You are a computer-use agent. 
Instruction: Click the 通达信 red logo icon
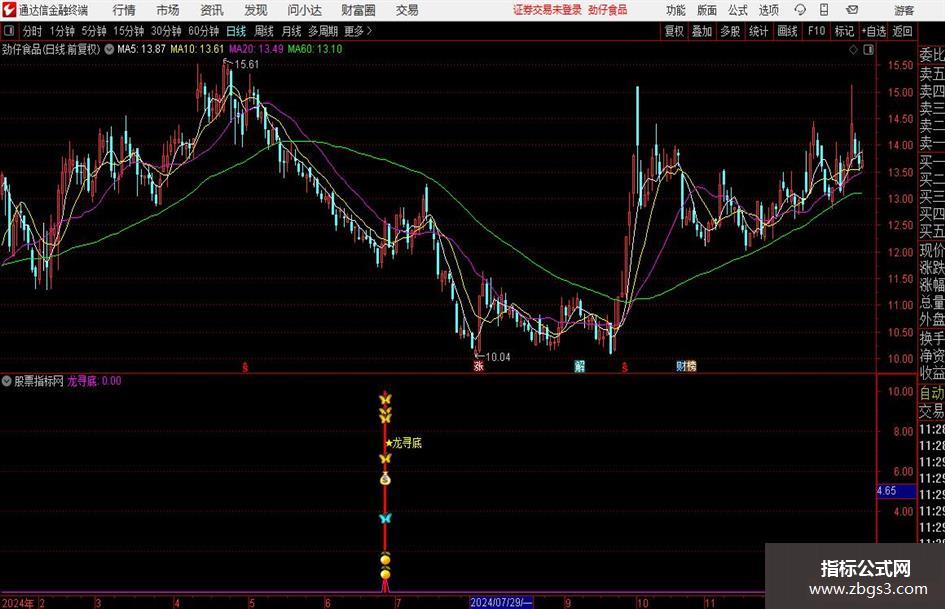point(8,10)
